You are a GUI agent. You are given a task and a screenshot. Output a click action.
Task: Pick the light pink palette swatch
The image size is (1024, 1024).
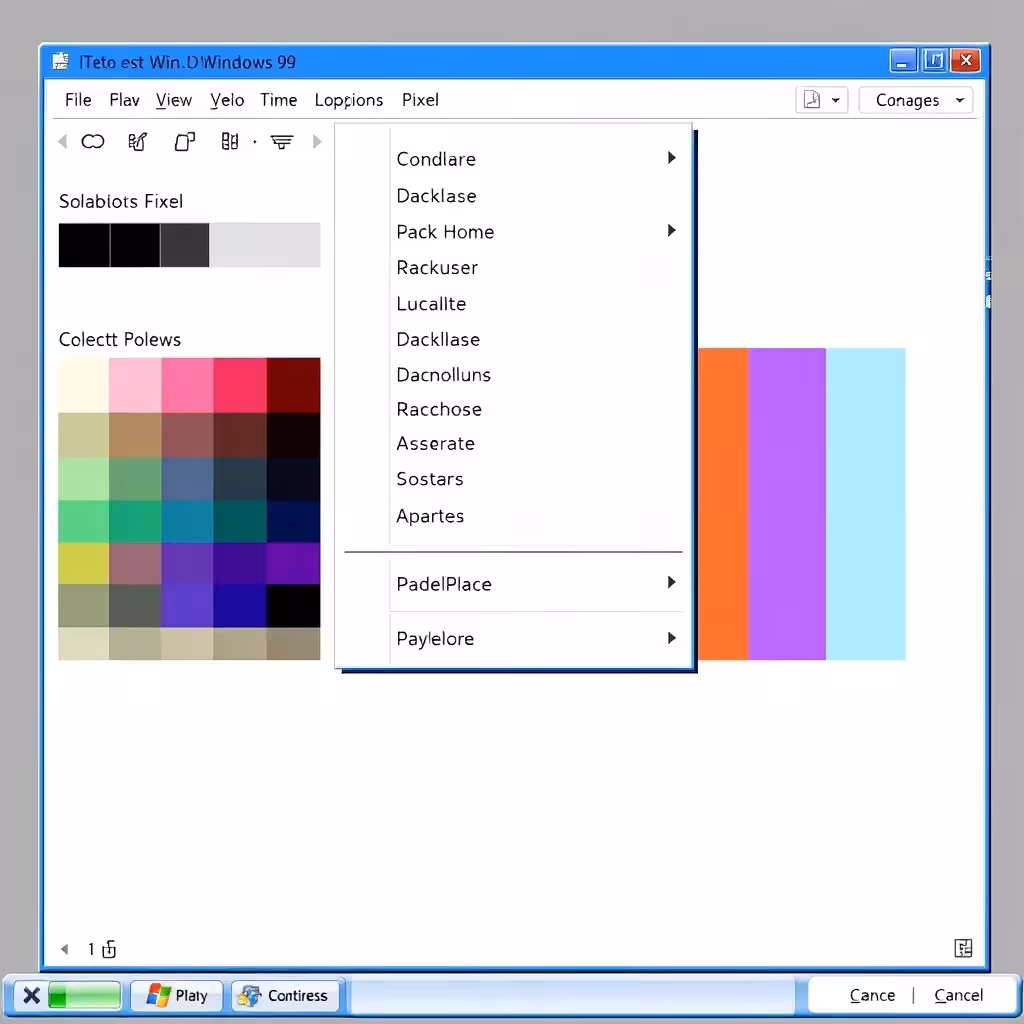(x=135, y=385)
